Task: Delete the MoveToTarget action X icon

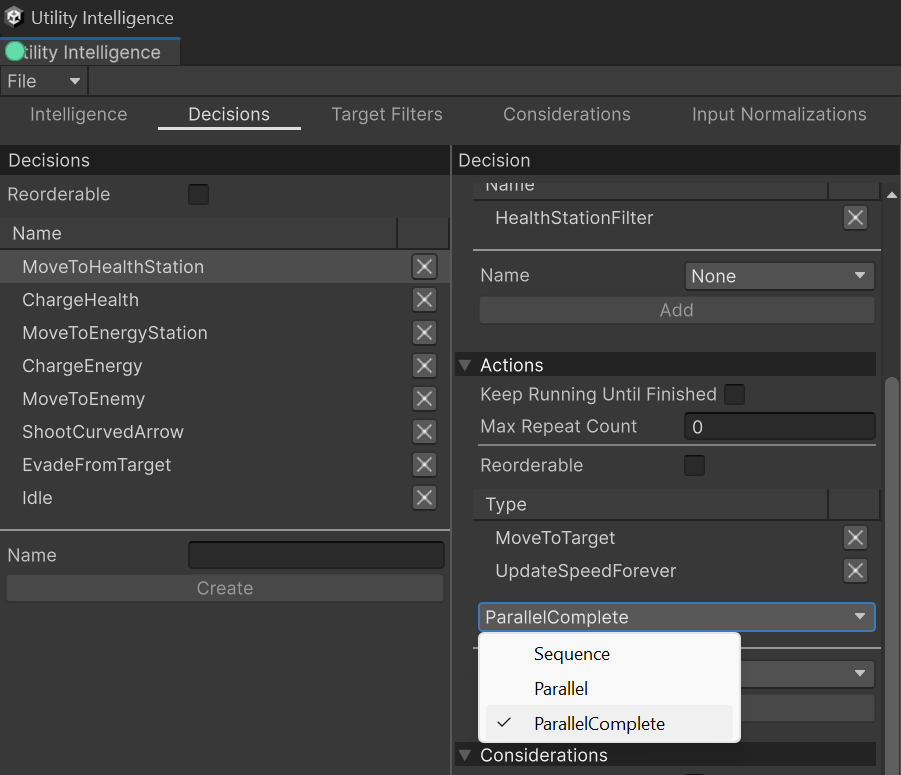Action: pyautogui.click(x=855, y=538)
